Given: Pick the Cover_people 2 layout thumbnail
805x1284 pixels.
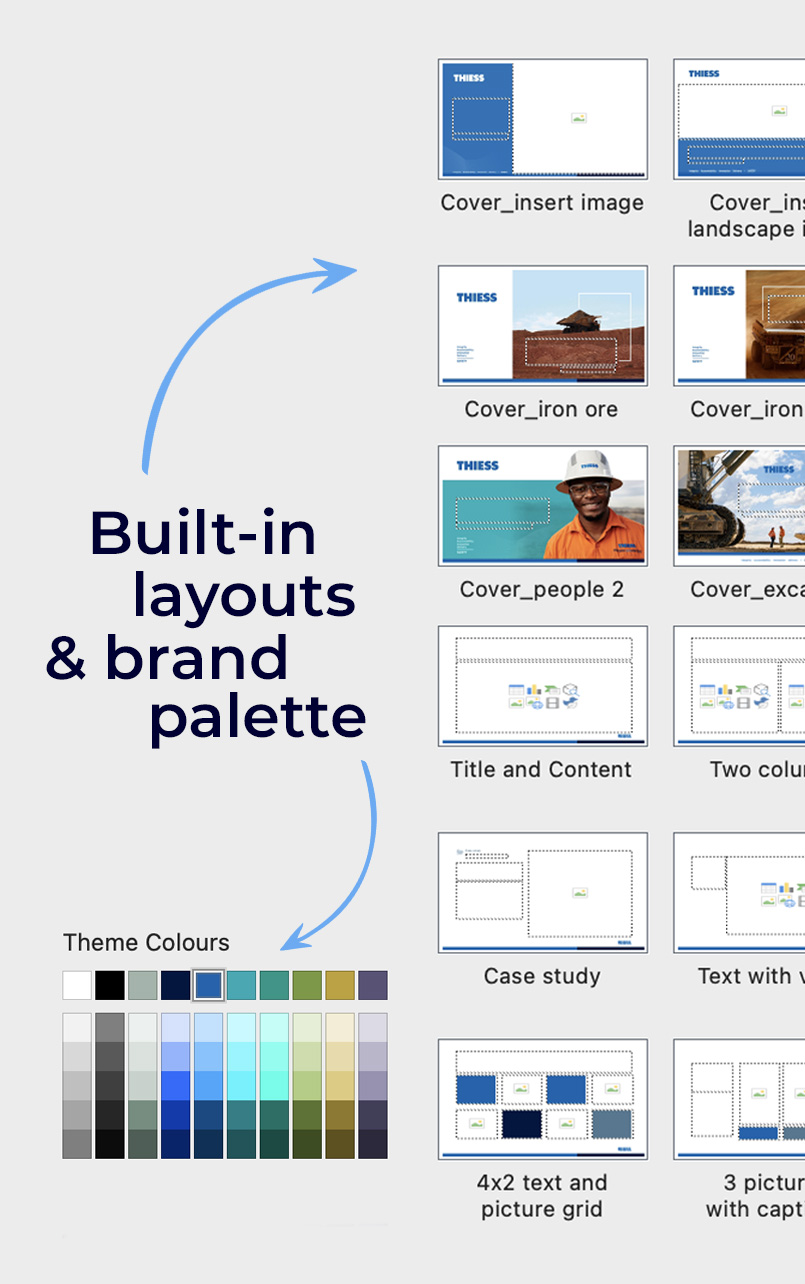Looking at the screenshot, I should point(542,505).
